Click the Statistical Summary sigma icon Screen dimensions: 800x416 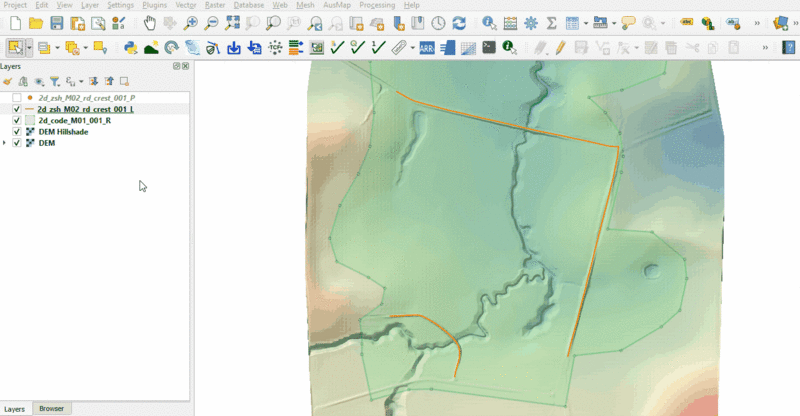coord(551,22)
